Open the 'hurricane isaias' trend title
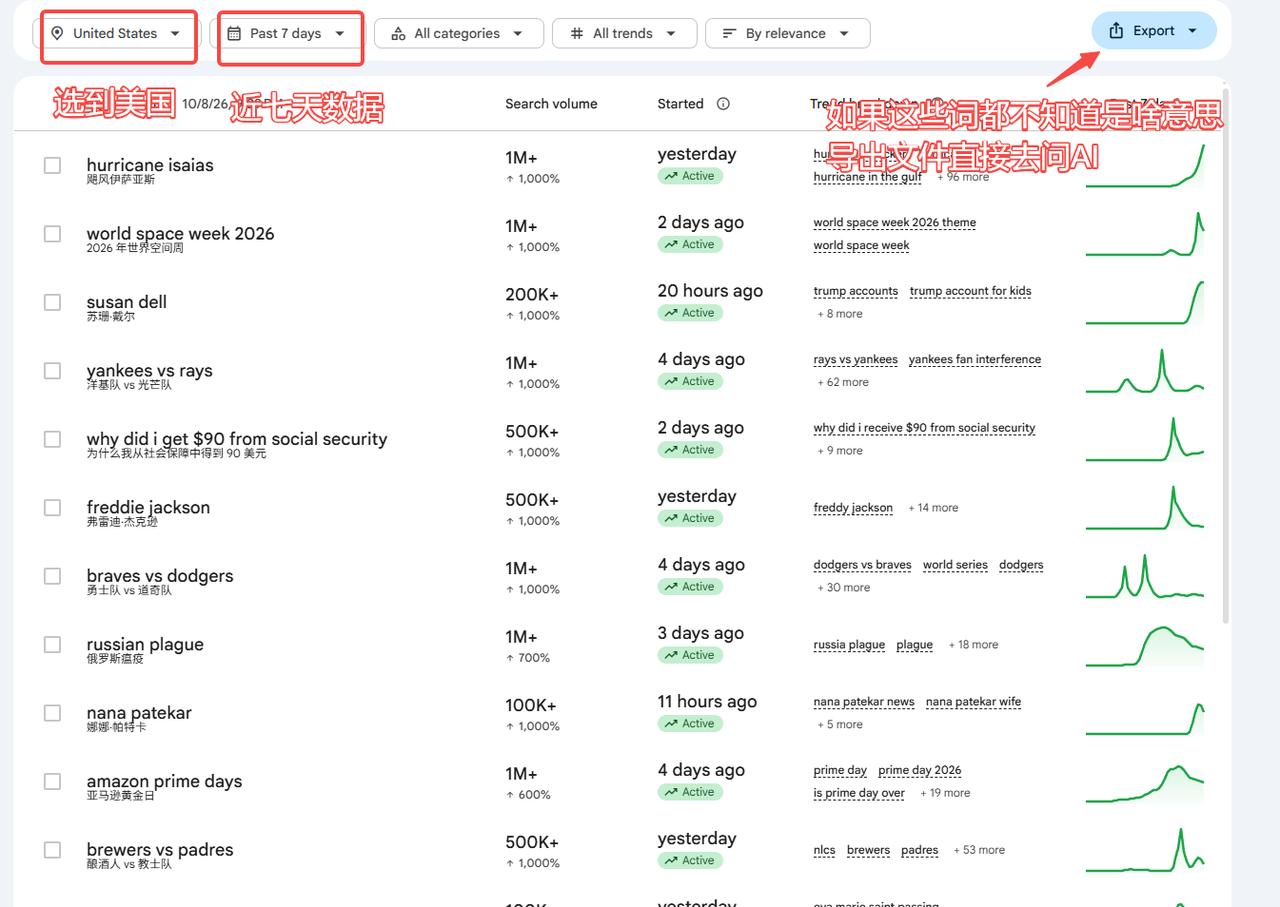The height and width of the screenshot is (907, 1280). [x=150, y=165]
